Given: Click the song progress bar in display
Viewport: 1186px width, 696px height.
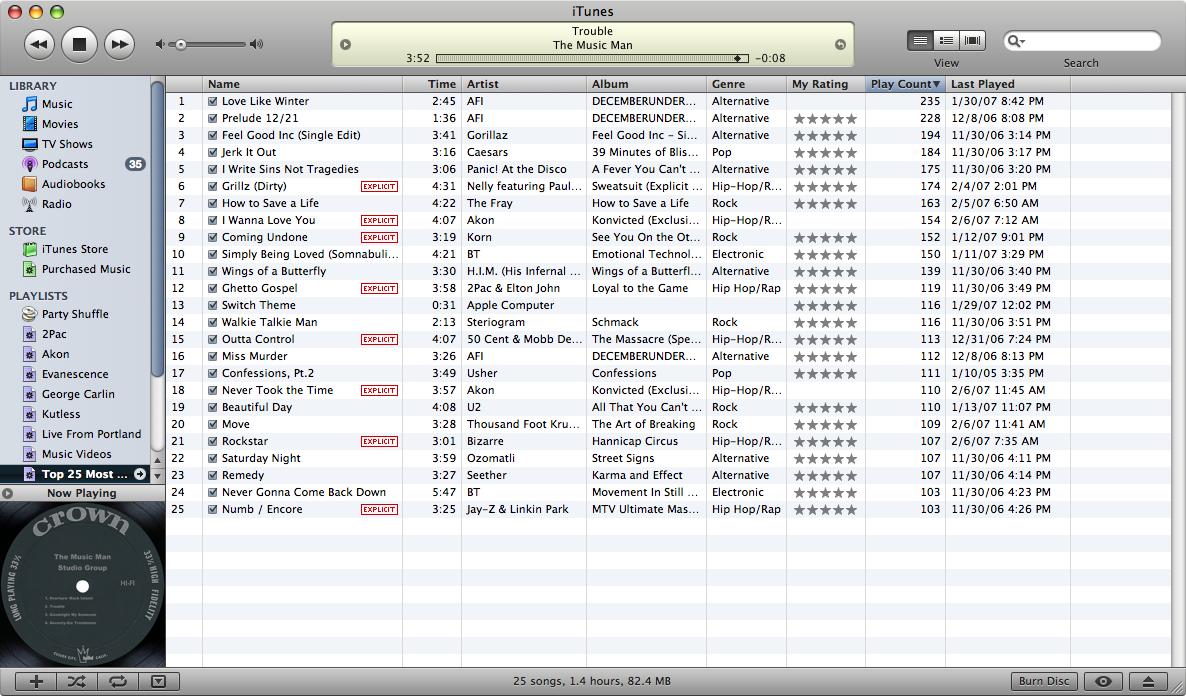Looking at the screenshot, I should pyautogui.click(x=592, y=58).
